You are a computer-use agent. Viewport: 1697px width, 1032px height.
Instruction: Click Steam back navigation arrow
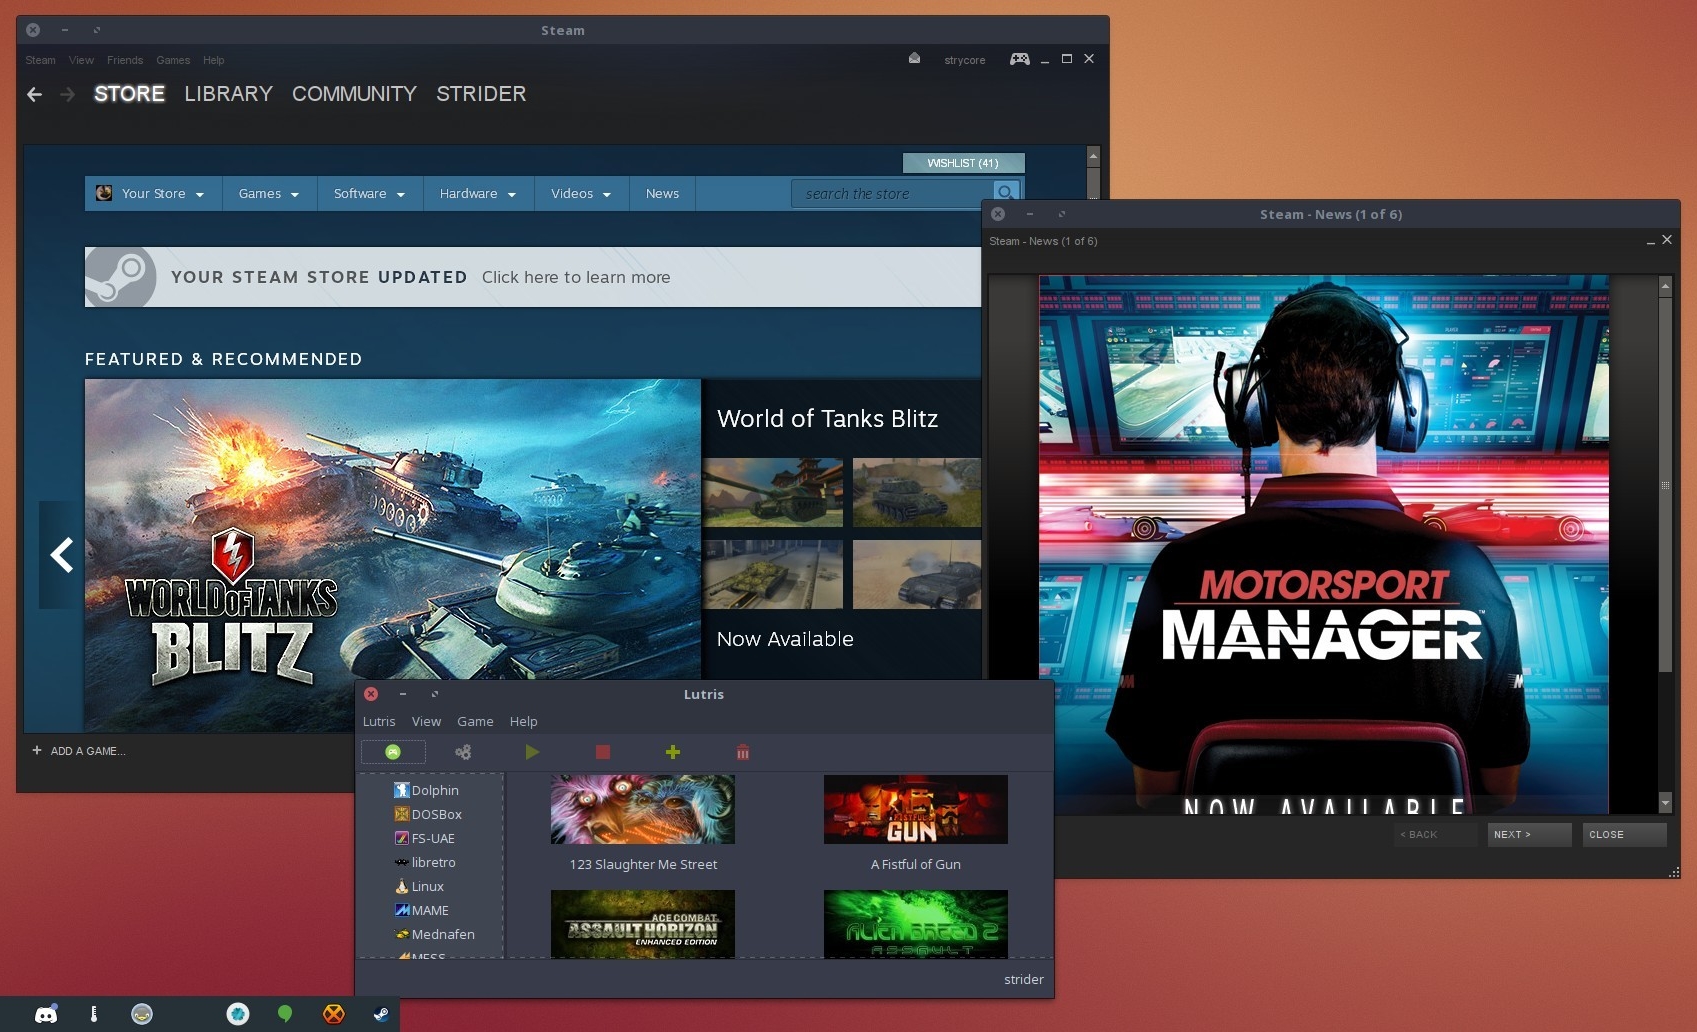click(35, 94)
